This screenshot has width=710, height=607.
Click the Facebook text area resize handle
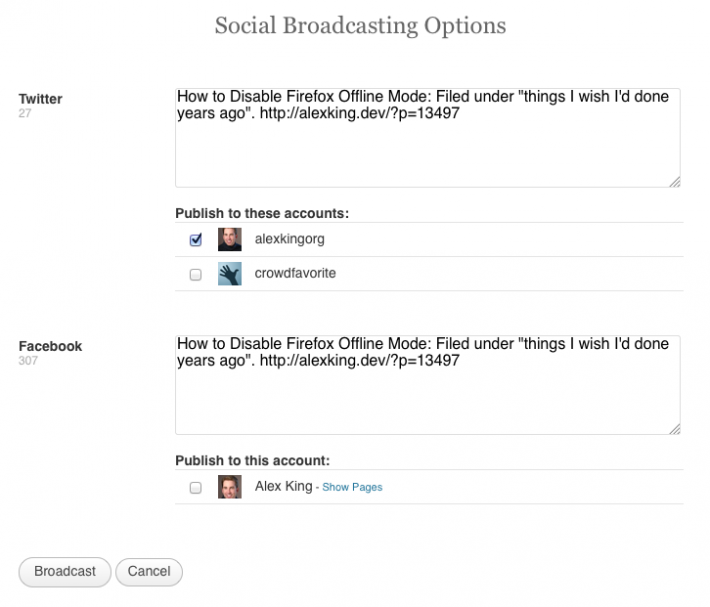(x=675, y=429)
